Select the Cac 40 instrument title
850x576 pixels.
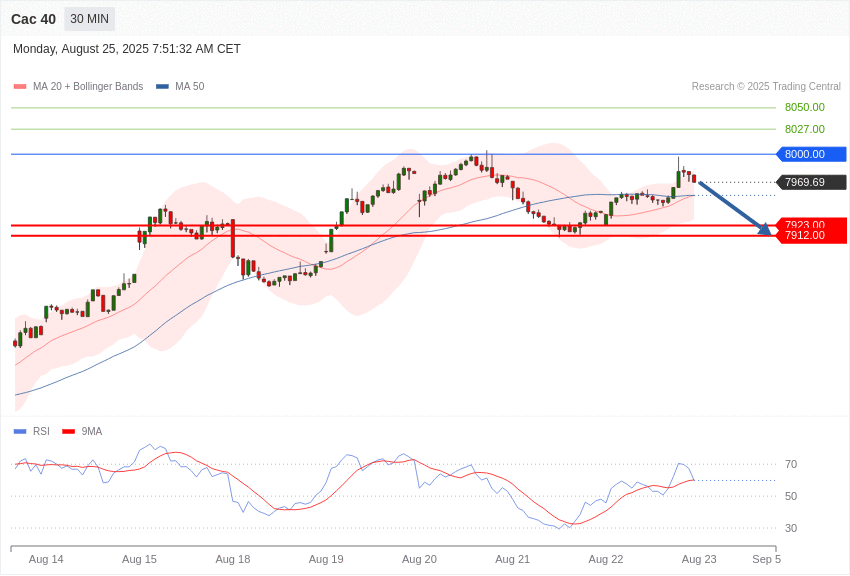[33, 19]
